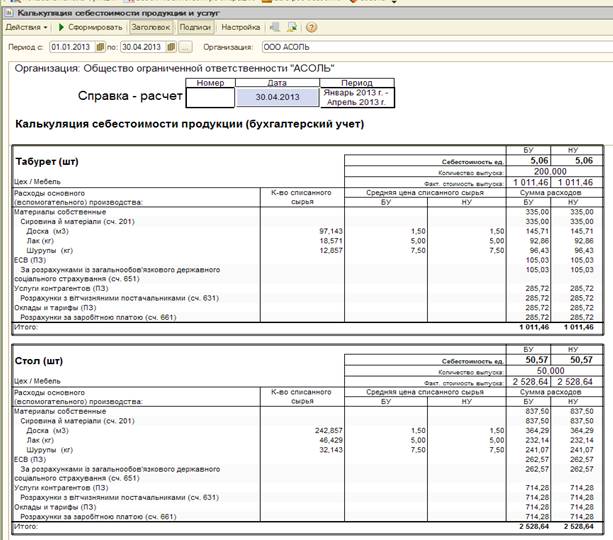Screen dimensions: 613x540
Task: Edit the period end date field 30.04.2013
Action: click(143, 47)
